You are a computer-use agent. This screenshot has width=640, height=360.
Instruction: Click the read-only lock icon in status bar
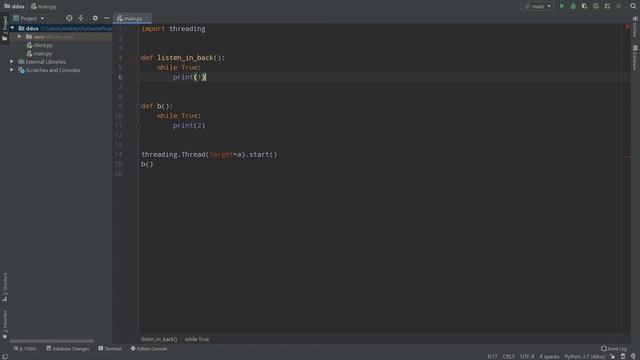click(613, 356)
